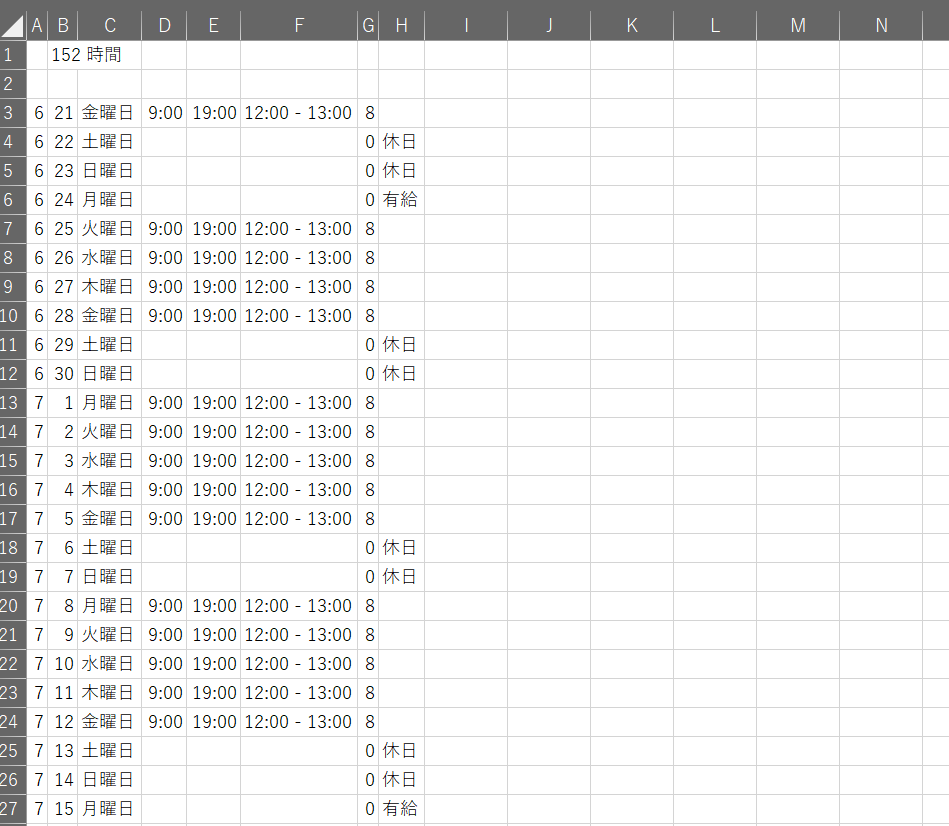949x826 pixels.
Task: Select row 2 header
Action: (13, 84)
